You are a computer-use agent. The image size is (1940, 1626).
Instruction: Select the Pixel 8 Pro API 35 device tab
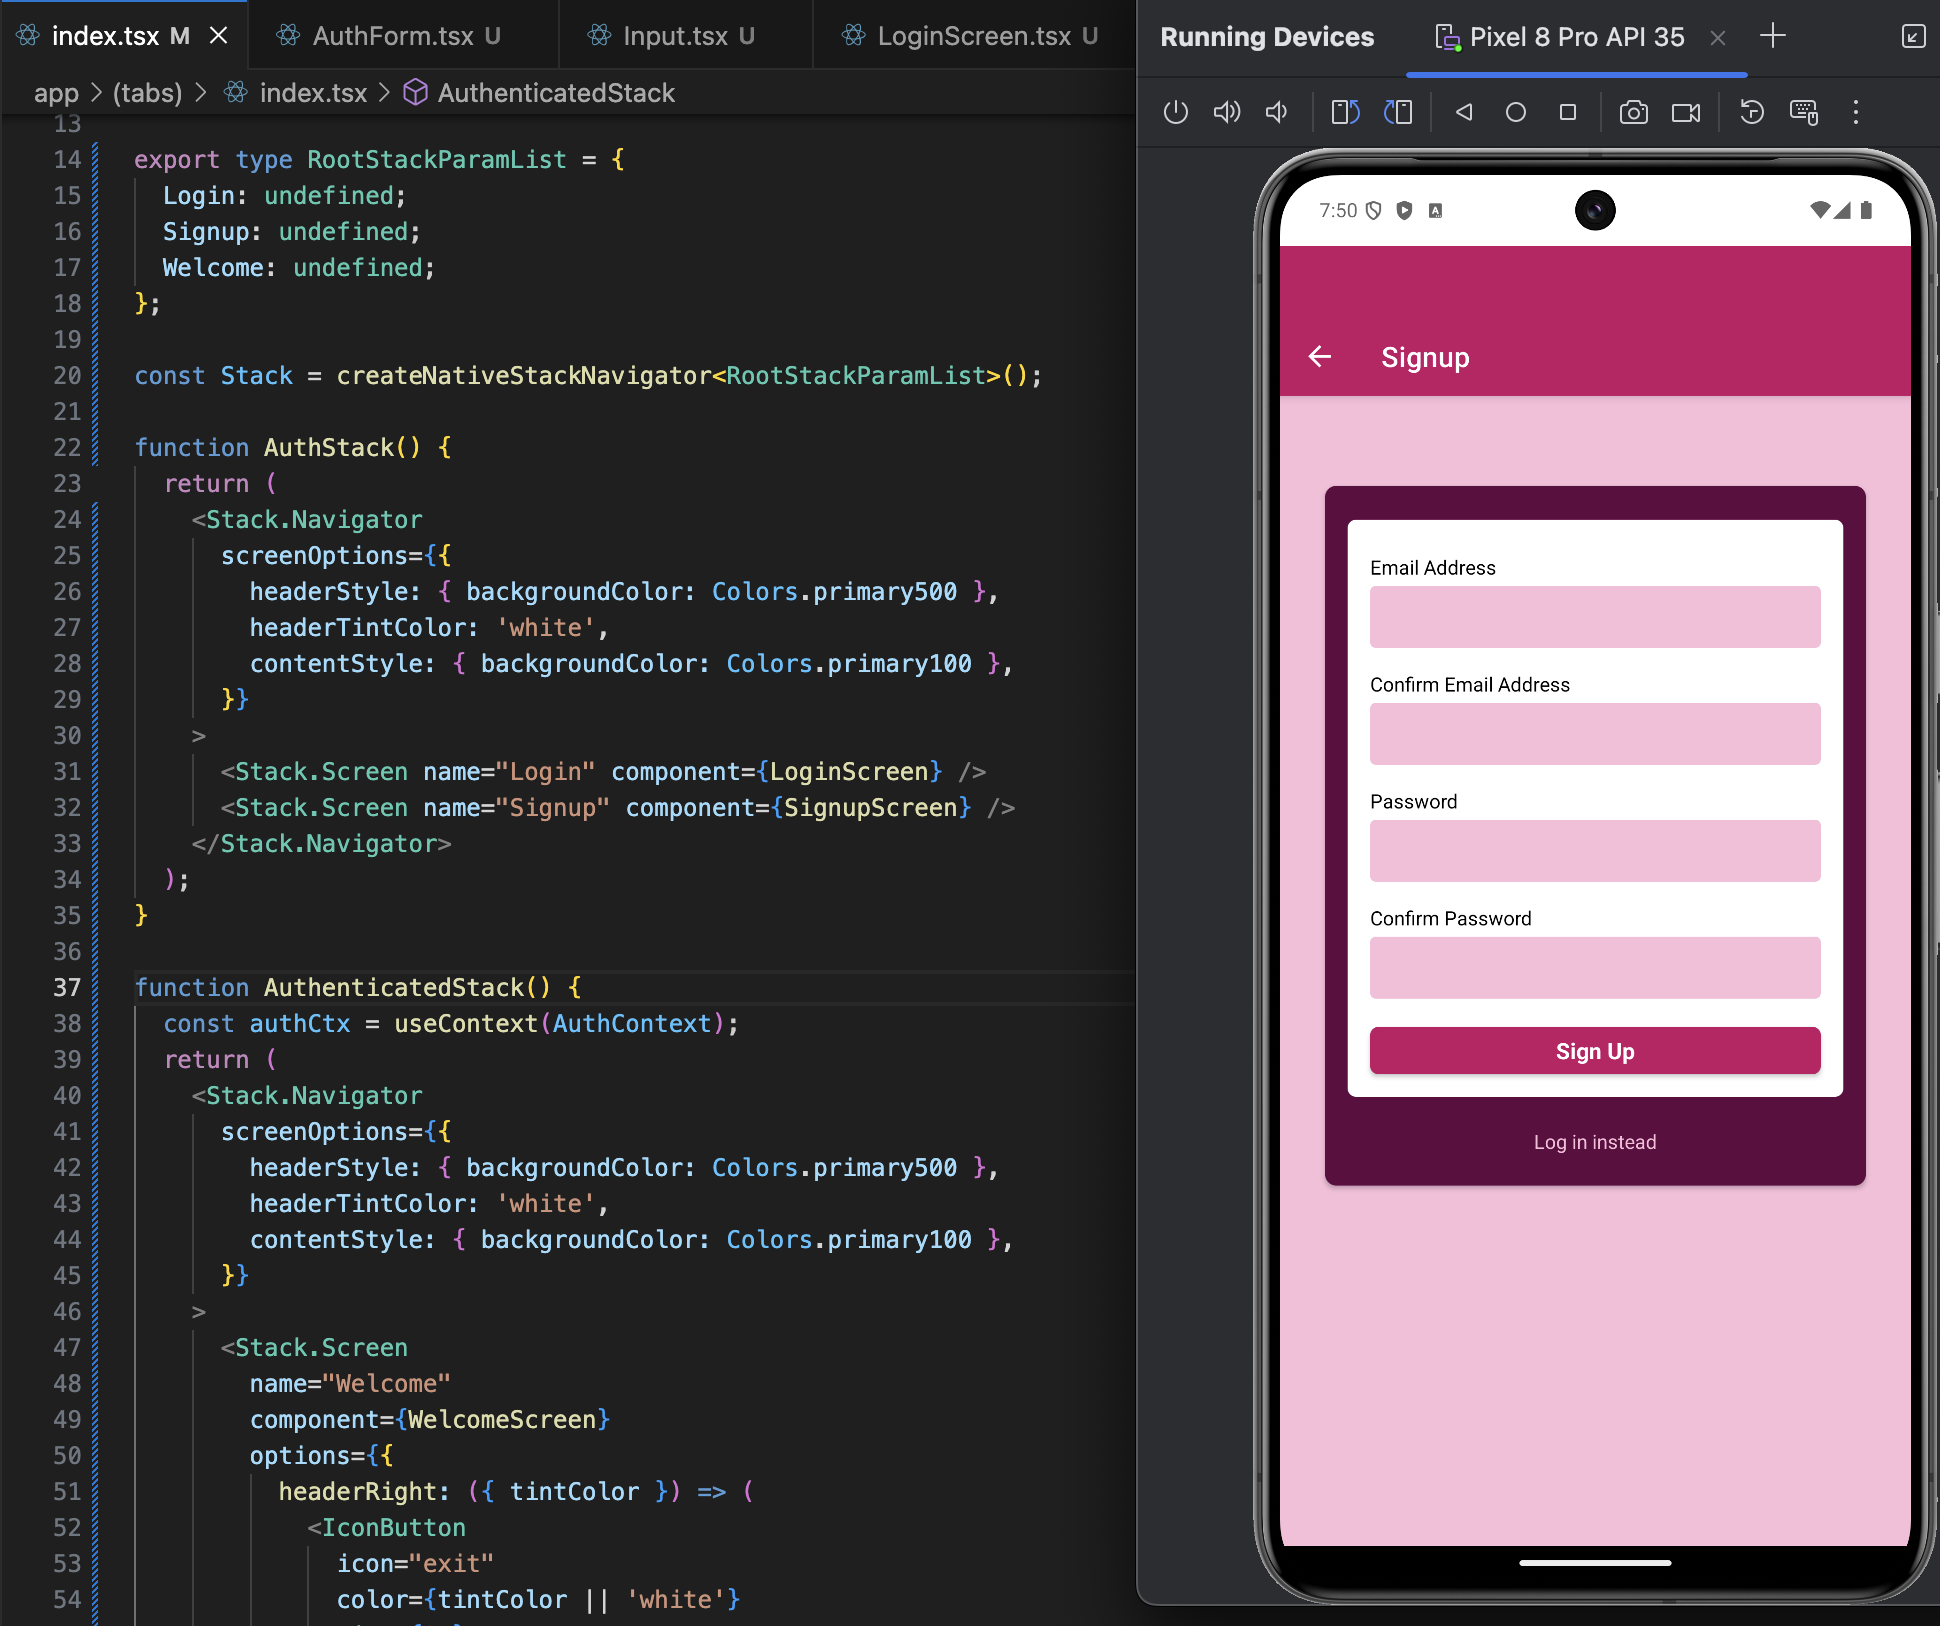click(1576, 37)
